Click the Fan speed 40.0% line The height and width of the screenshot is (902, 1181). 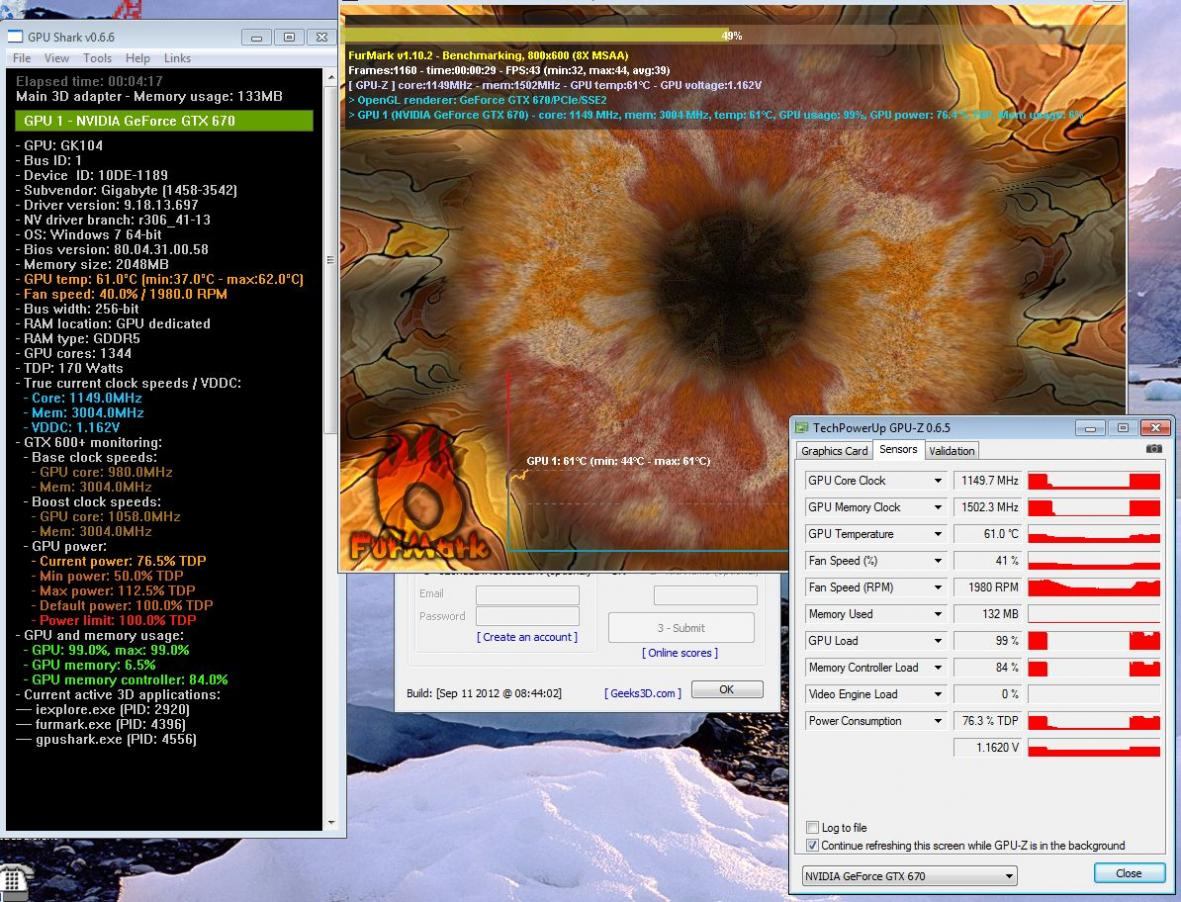[x=121, y=294]
